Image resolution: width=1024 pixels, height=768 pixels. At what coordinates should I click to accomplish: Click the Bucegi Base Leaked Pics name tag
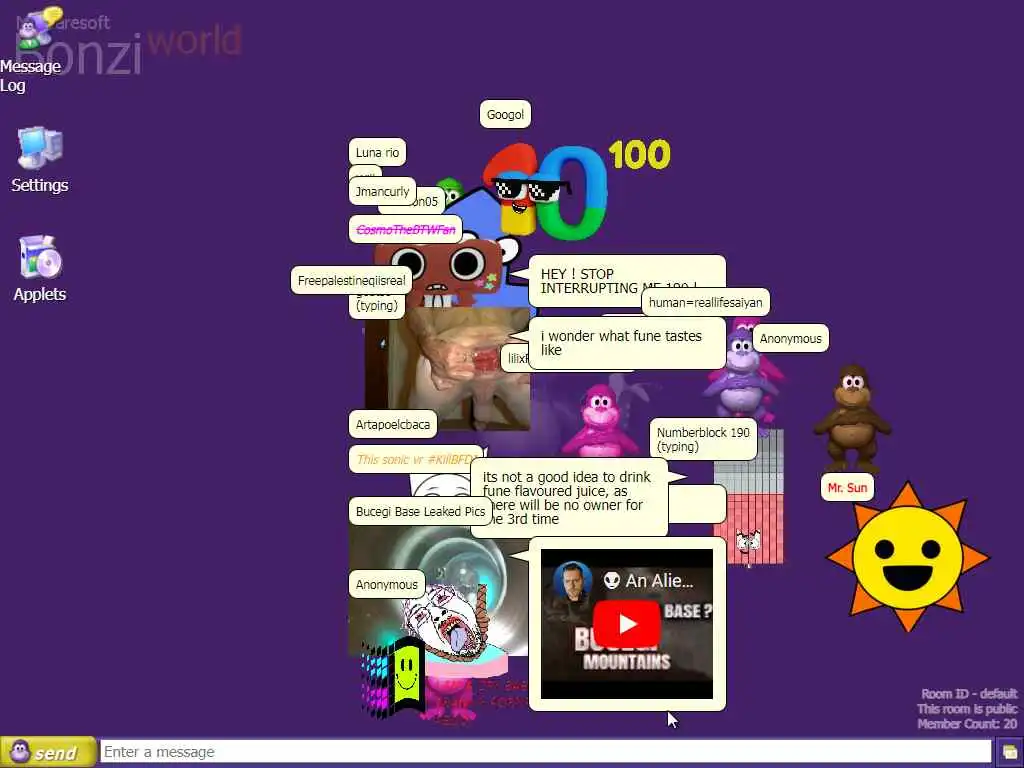click(x=420, y=511)
